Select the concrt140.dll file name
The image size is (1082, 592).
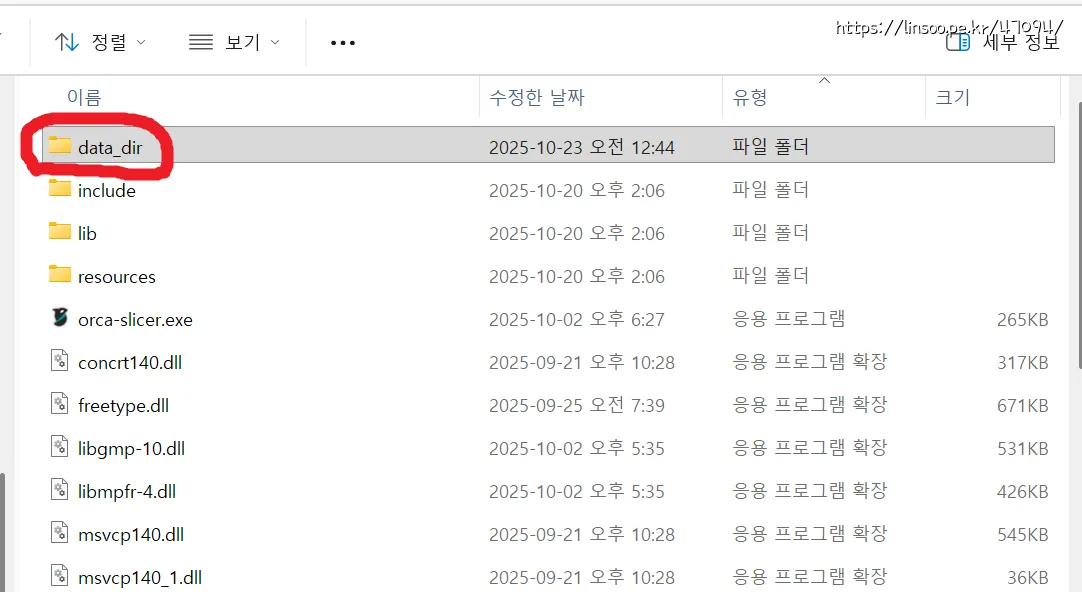tap(130, 362)
